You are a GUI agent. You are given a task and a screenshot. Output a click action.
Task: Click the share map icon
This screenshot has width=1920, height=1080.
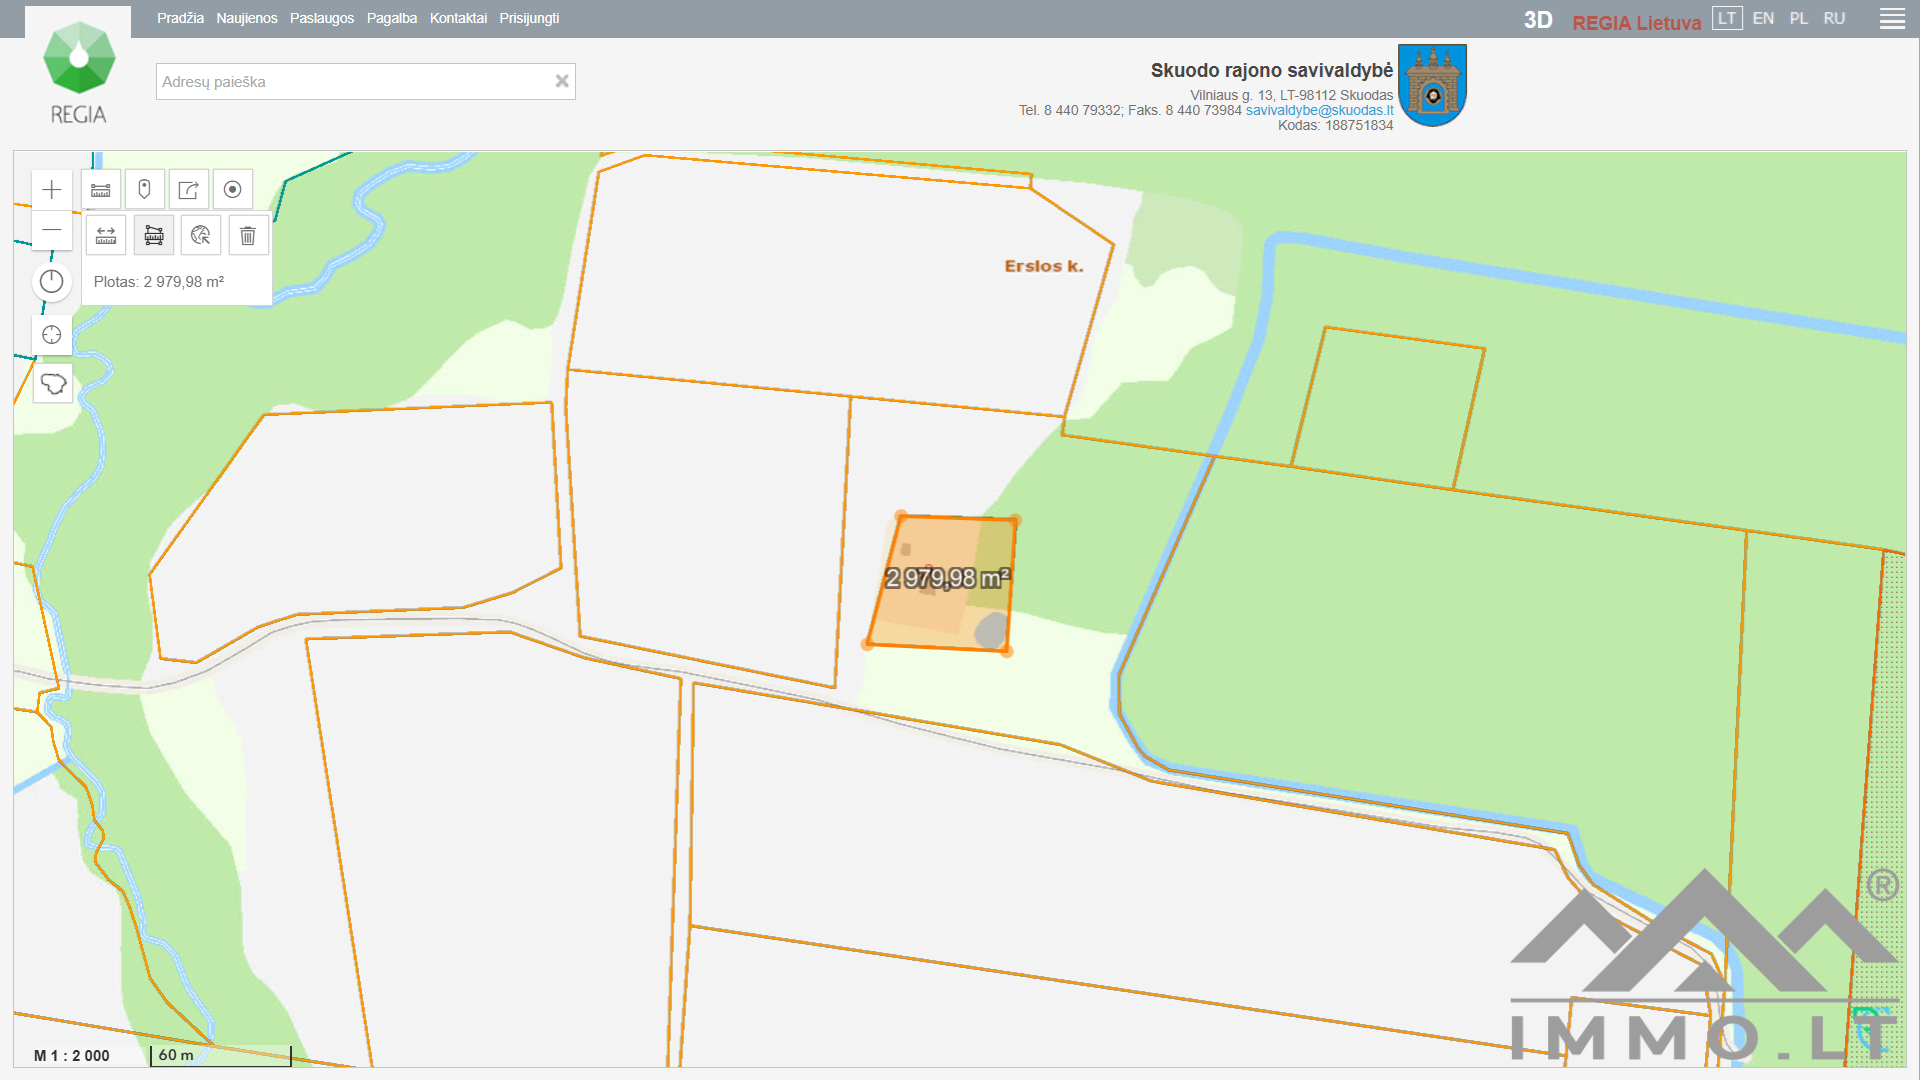click(189, 190)
